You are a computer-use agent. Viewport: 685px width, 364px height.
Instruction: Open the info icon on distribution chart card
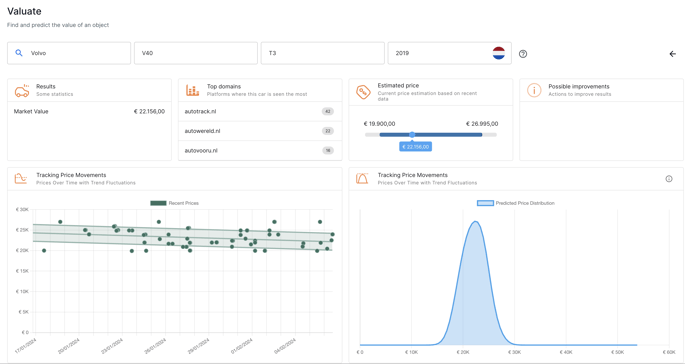669,179
